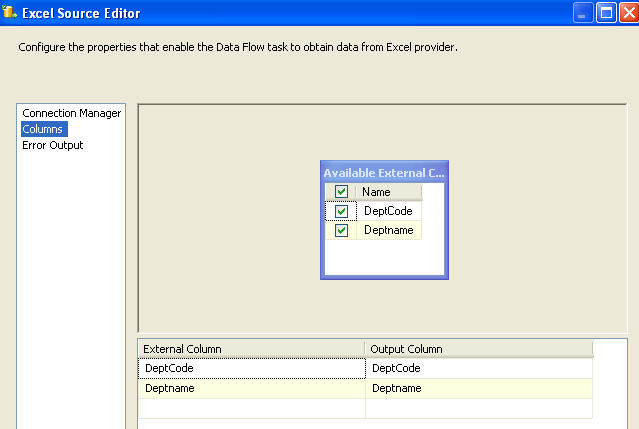The height and width of the screenshot is (429, 639).
Task: Minimize the Excel Source Editor window
Action: (x=583, y=13)
